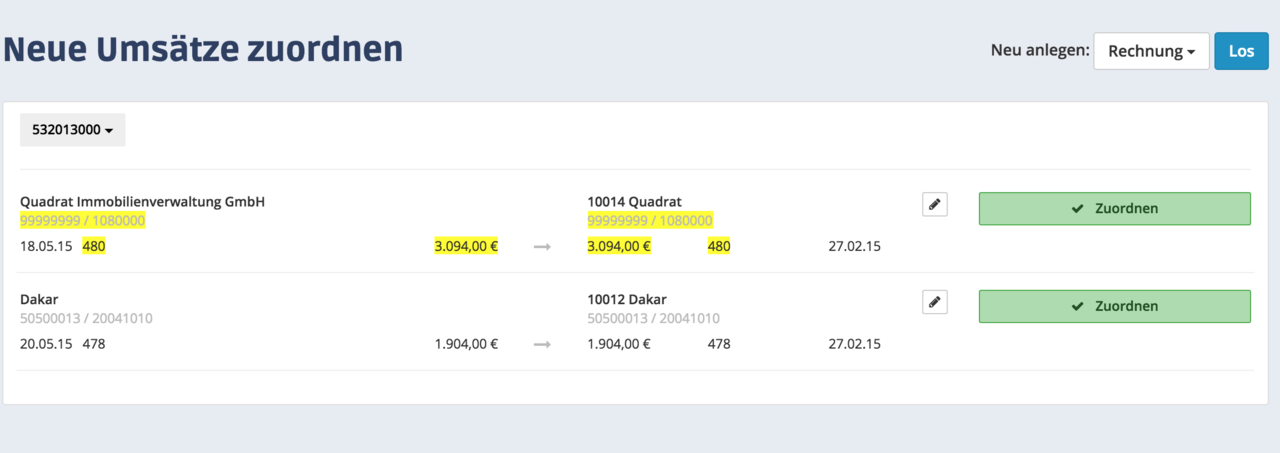
Task: Click the pencil edit icon for Dakar row
Action: coord(934,302)
